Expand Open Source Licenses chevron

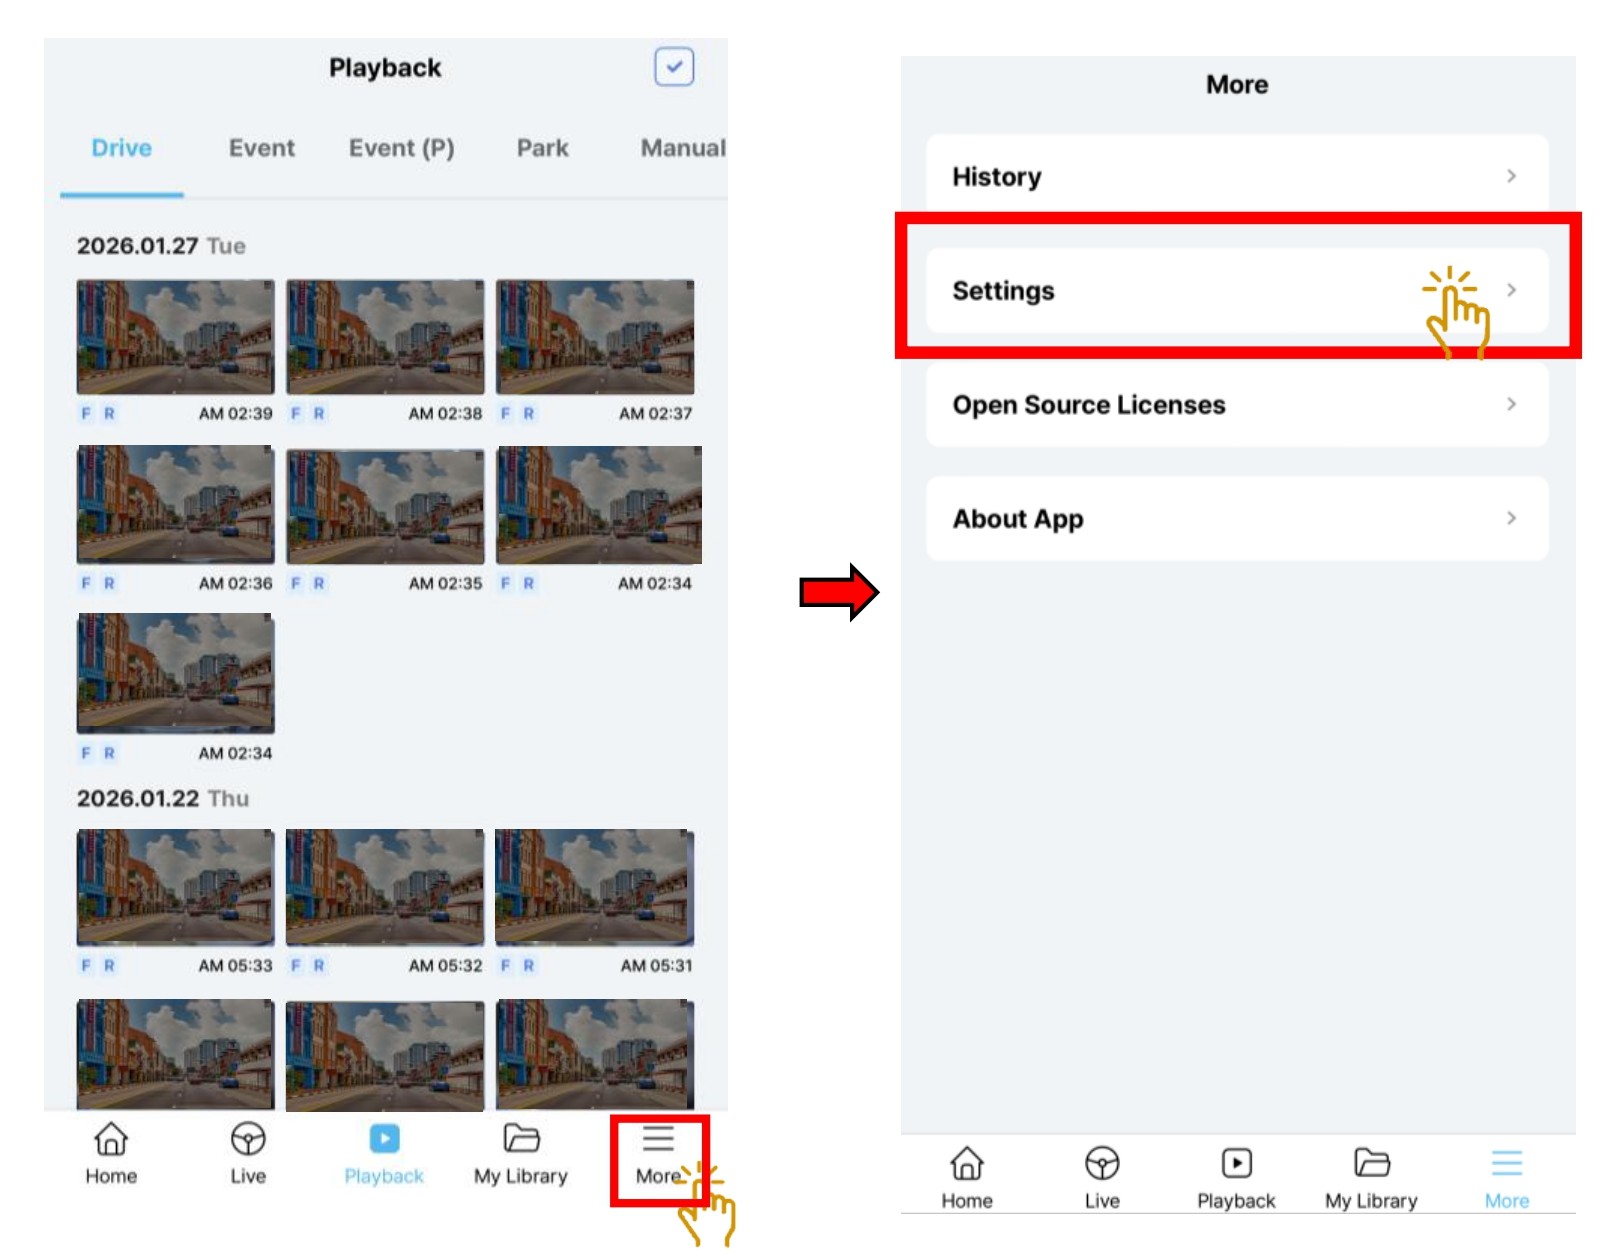[1511, 404]
